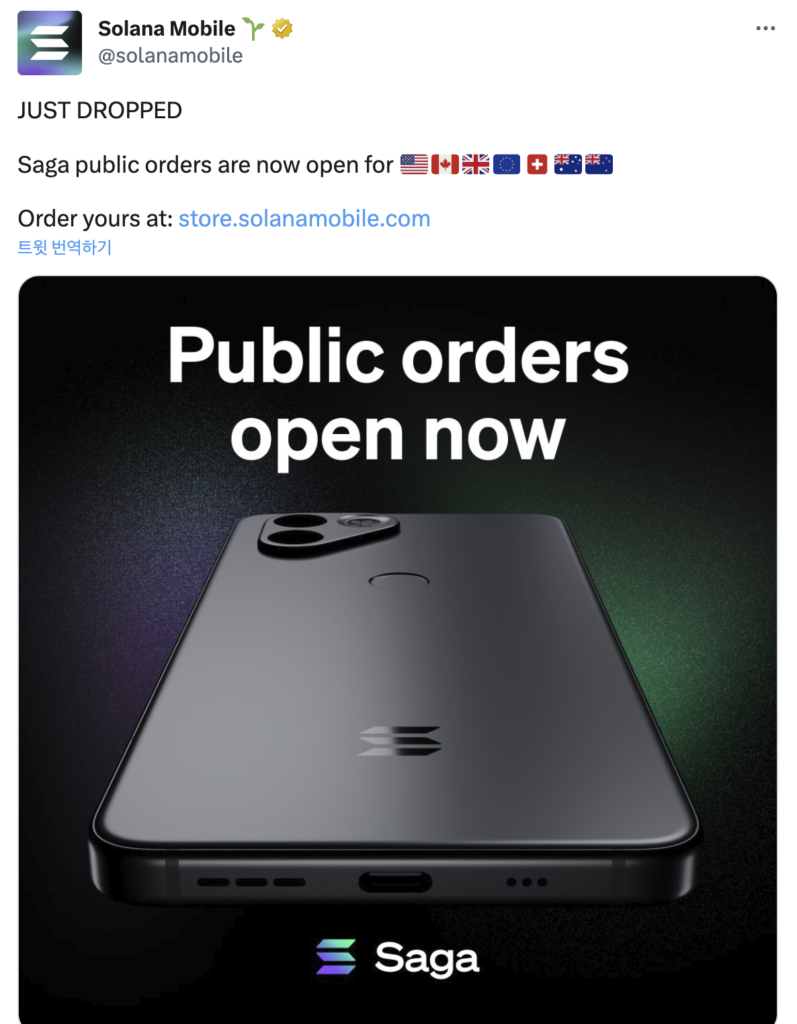
Task: Click the Solana Mobile display name
Action: pos(167,29)
